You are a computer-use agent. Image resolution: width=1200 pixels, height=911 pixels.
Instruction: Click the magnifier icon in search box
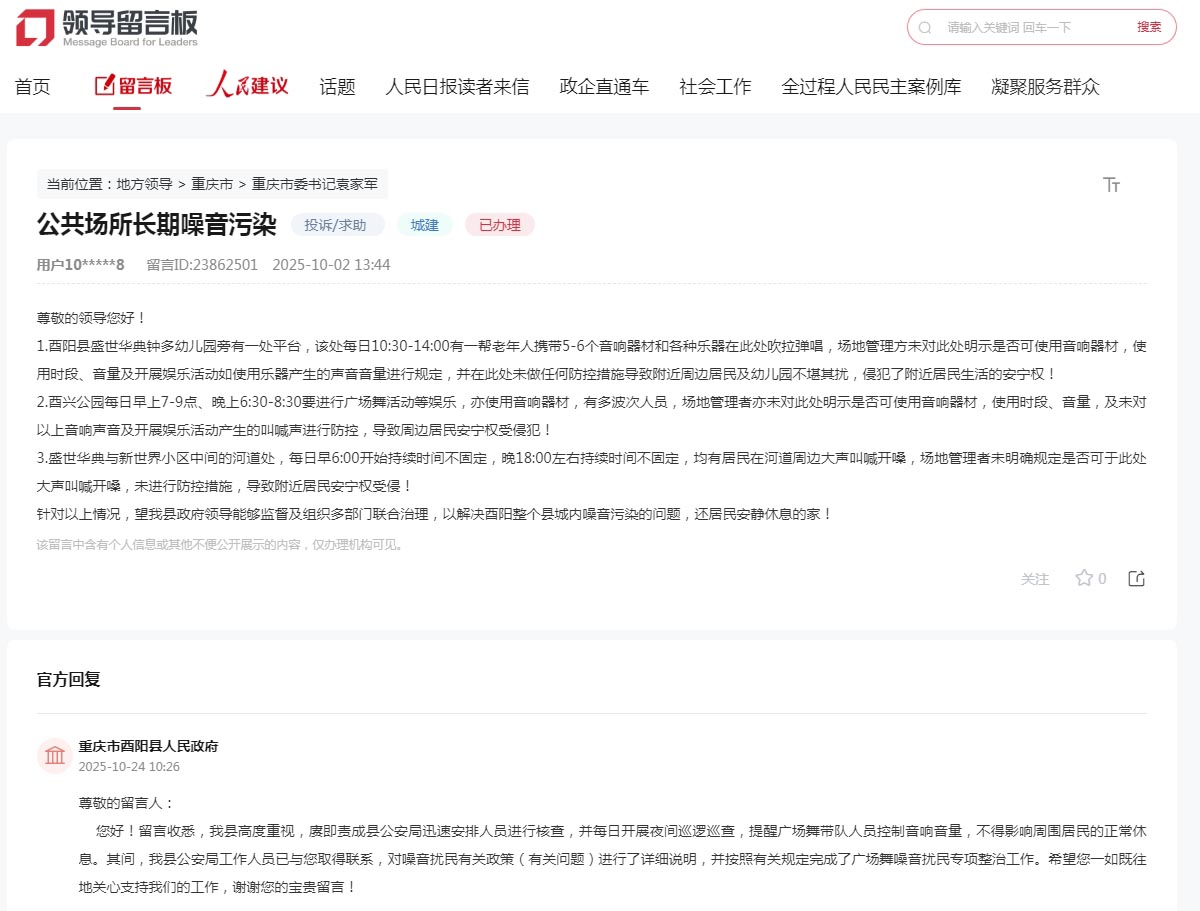pyautogui.click(x=925, y=28)
